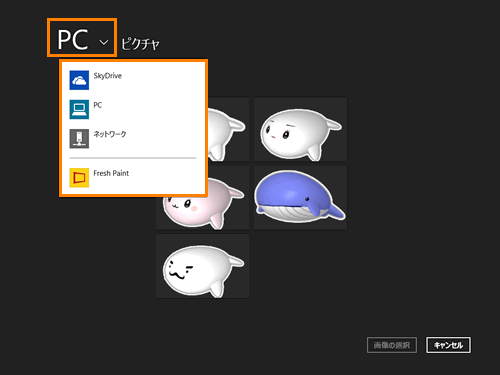Collapse the PC location dropdown chevron

104,42
